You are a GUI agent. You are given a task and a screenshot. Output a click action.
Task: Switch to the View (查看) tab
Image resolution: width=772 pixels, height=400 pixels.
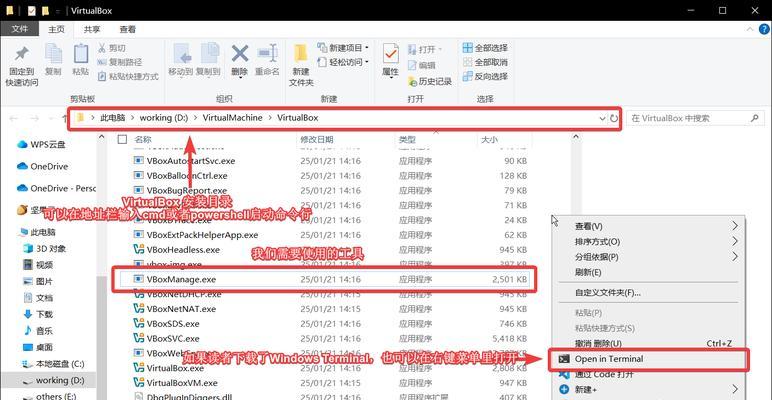[128, 29]
